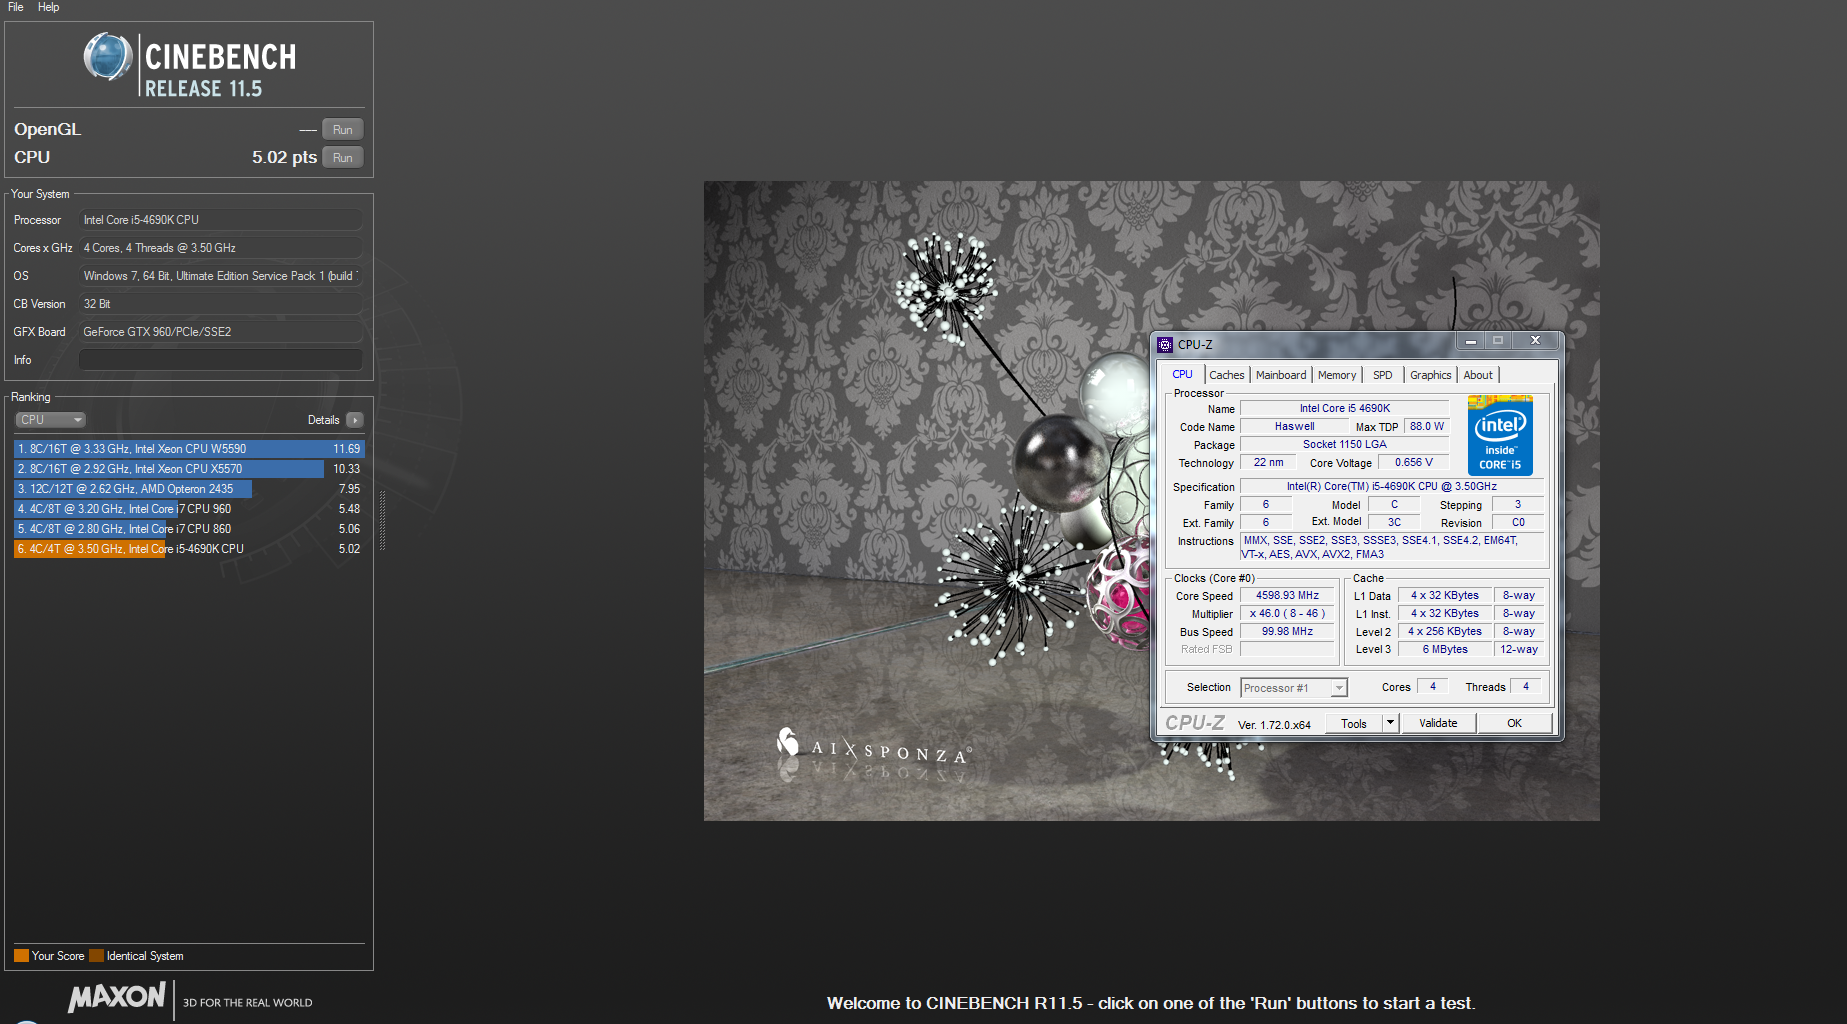Screen dimensions: 1847x1024
Task: Click the Tools button in CPU-Z
Action: (1354, 724)
